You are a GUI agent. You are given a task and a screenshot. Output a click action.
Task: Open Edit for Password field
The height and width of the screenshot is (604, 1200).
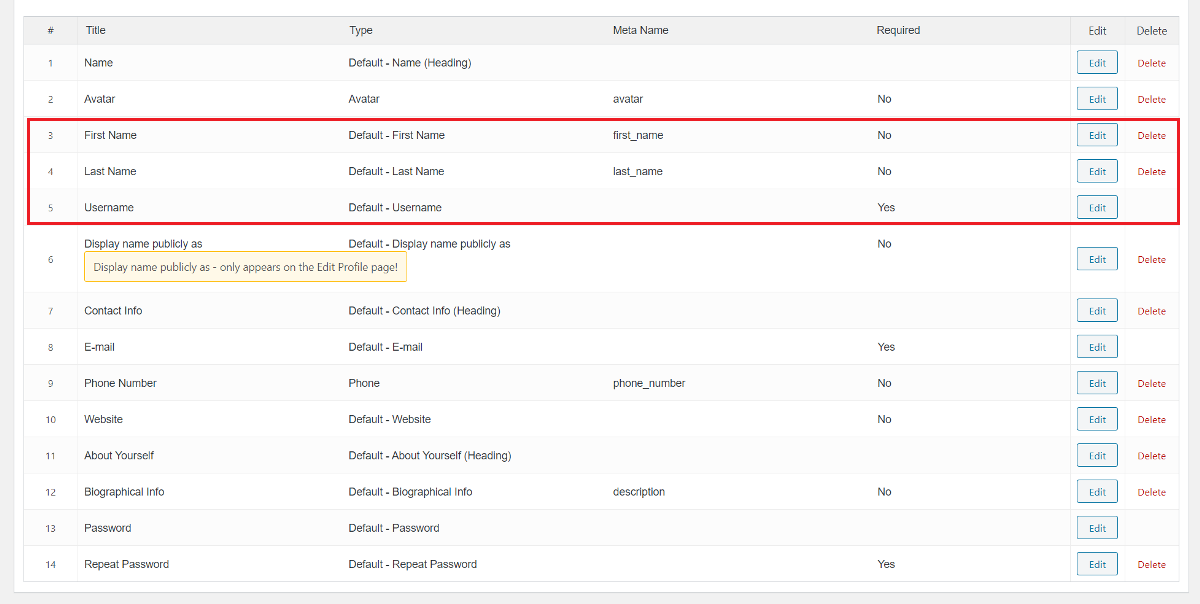[x=1097, y=528]
